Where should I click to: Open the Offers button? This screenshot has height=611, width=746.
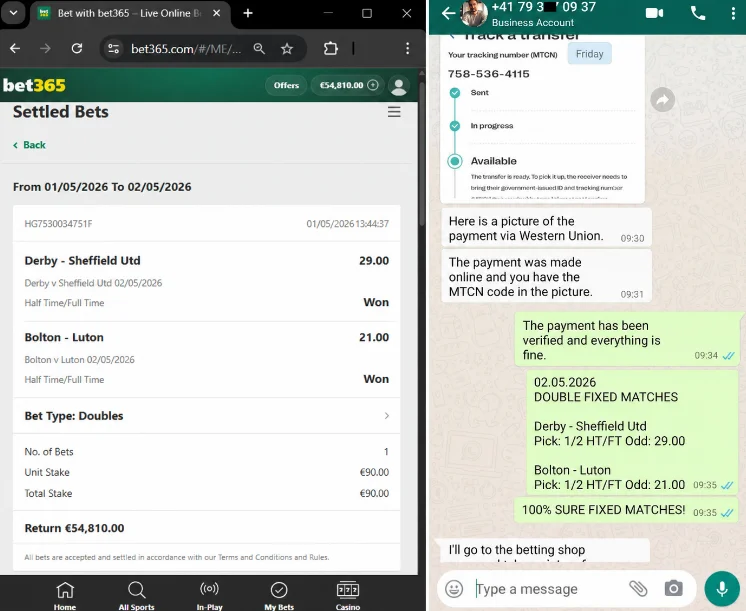click(286, 85)
